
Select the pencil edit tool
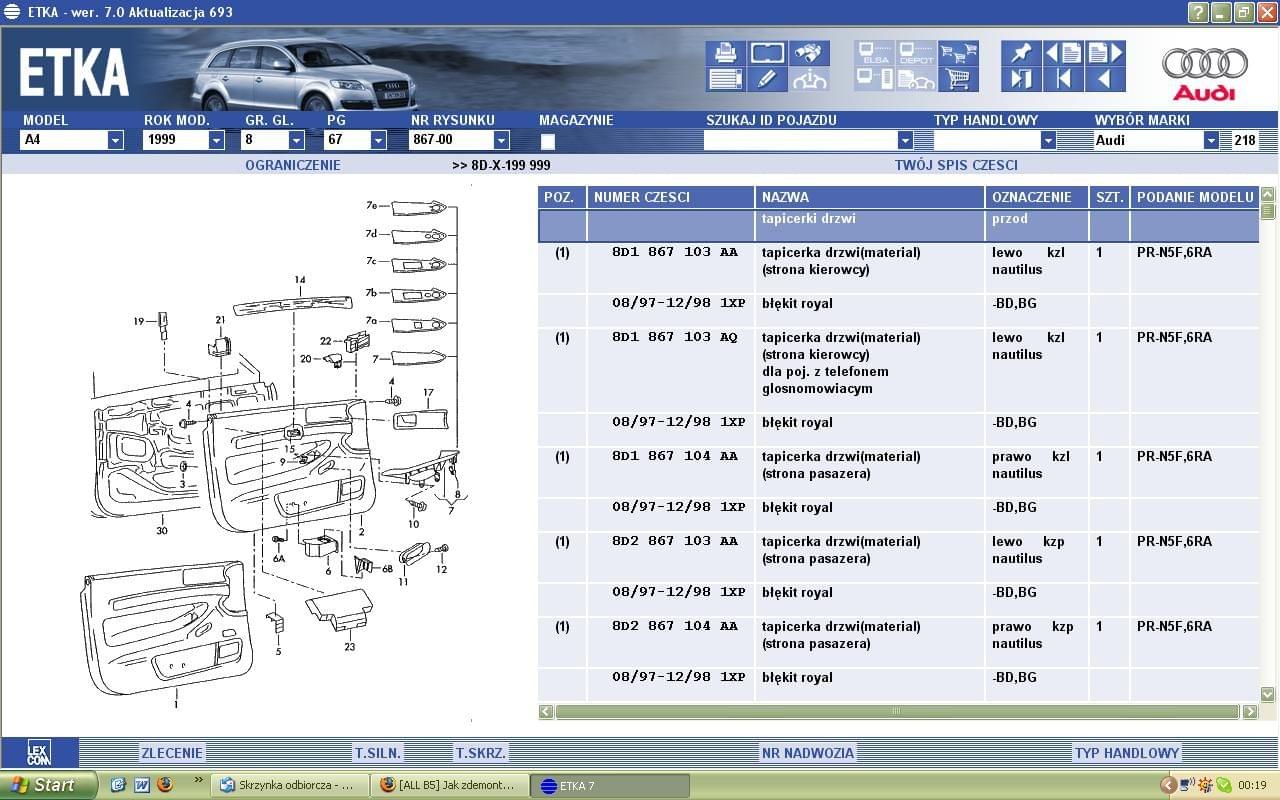(767, 79)
